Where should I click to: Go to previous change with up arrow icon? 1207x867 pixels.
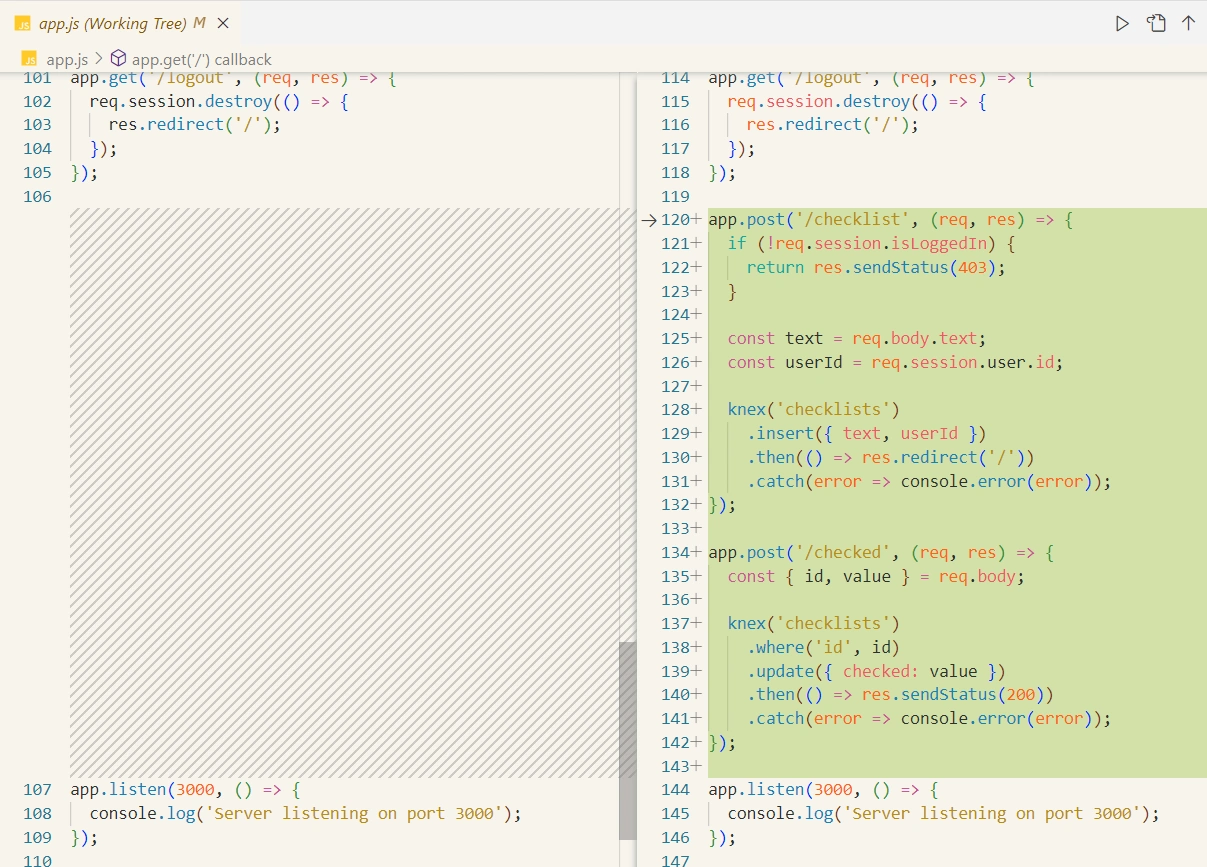click(1188, 23)
